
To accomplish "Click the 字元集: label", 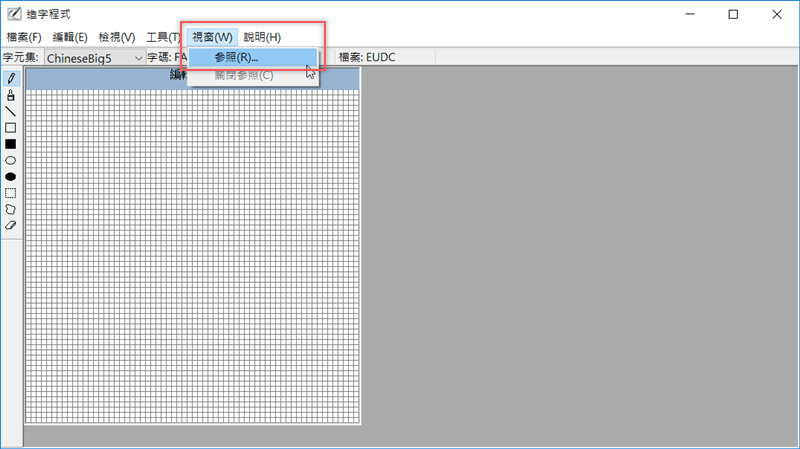I will [20, 57].
